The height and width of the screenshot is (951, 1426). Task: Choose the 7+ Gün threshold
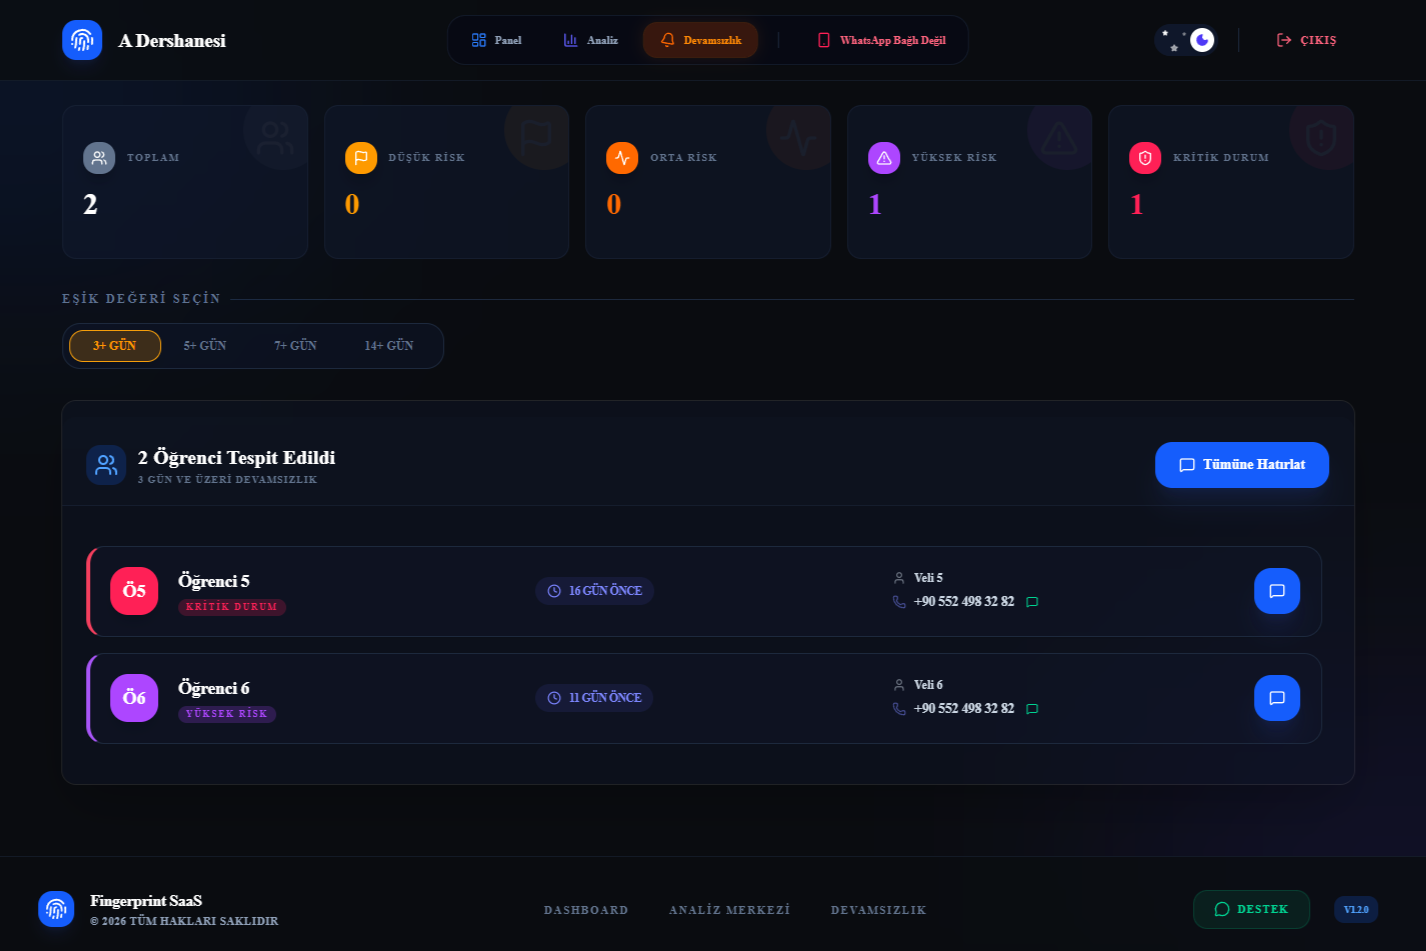pos(296,346)
